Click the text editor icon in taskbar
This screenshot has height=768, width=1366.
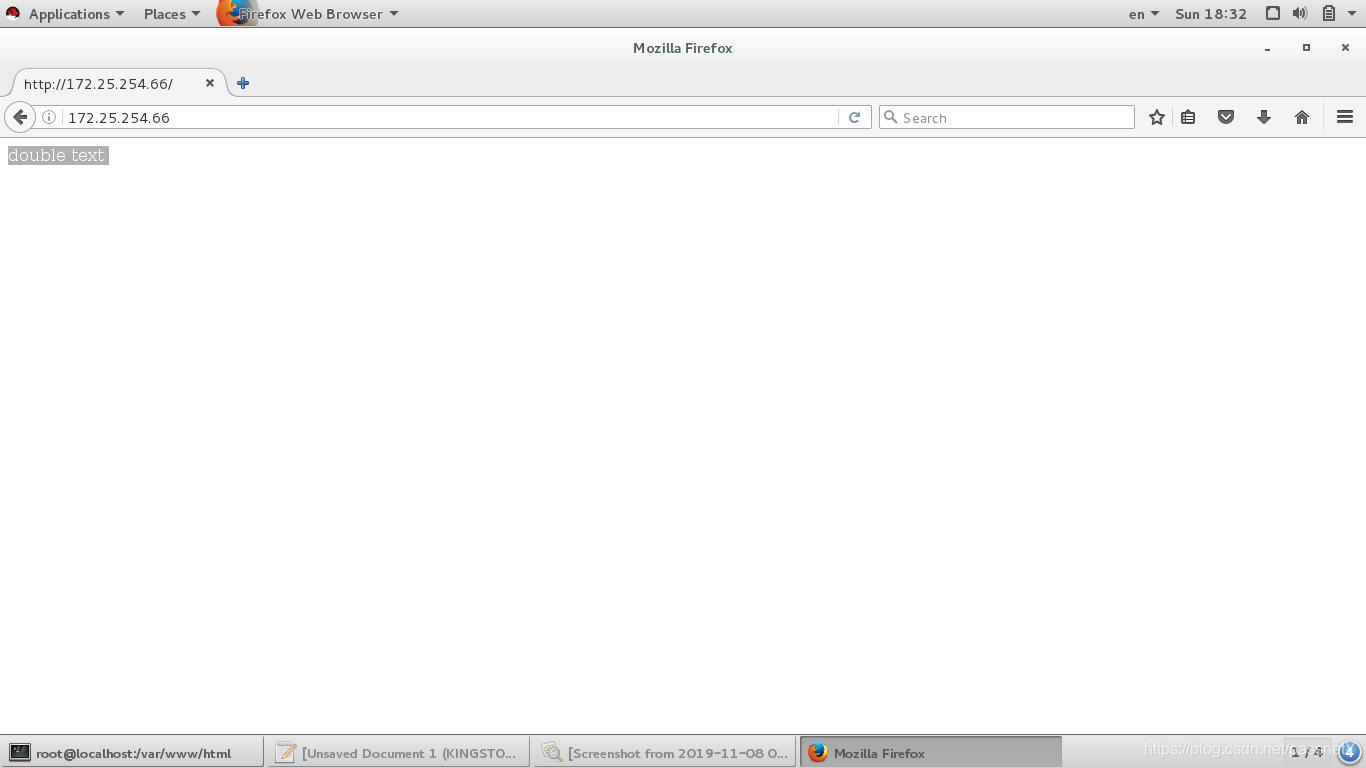286,753
